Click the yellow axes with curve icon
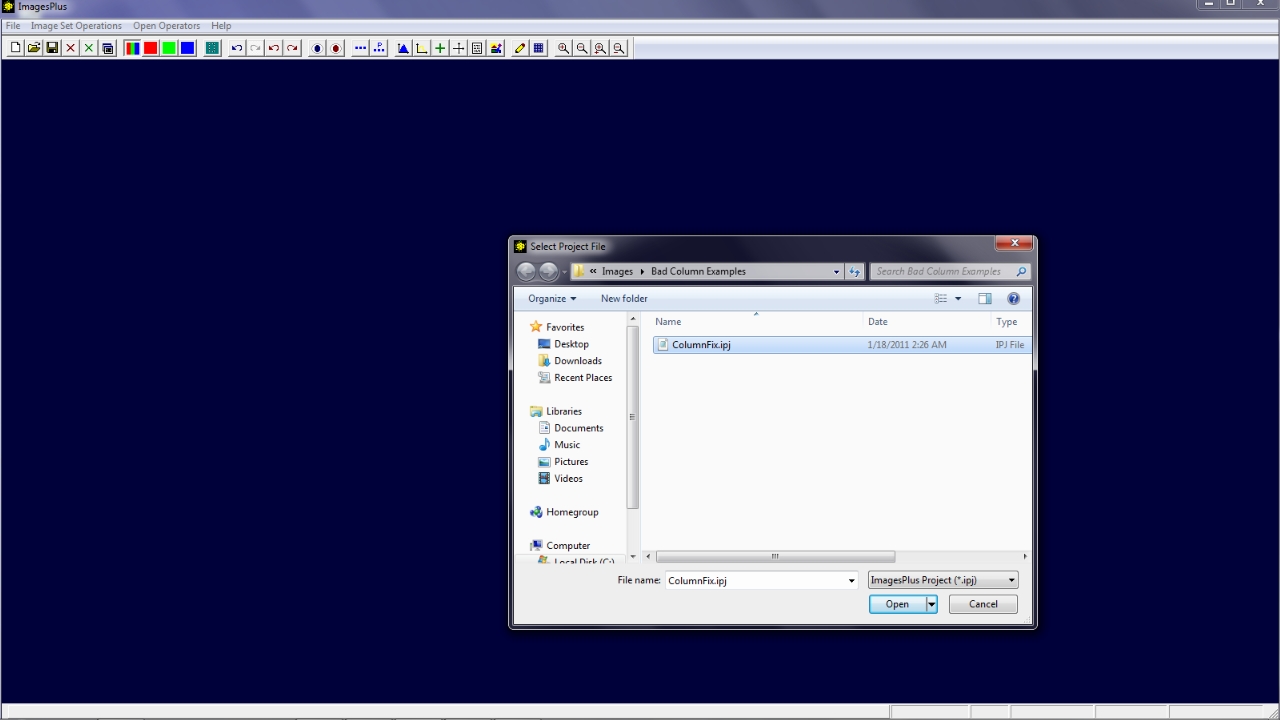The height and width of the screenshot is (720, 1280). click(x=422, y=48)
